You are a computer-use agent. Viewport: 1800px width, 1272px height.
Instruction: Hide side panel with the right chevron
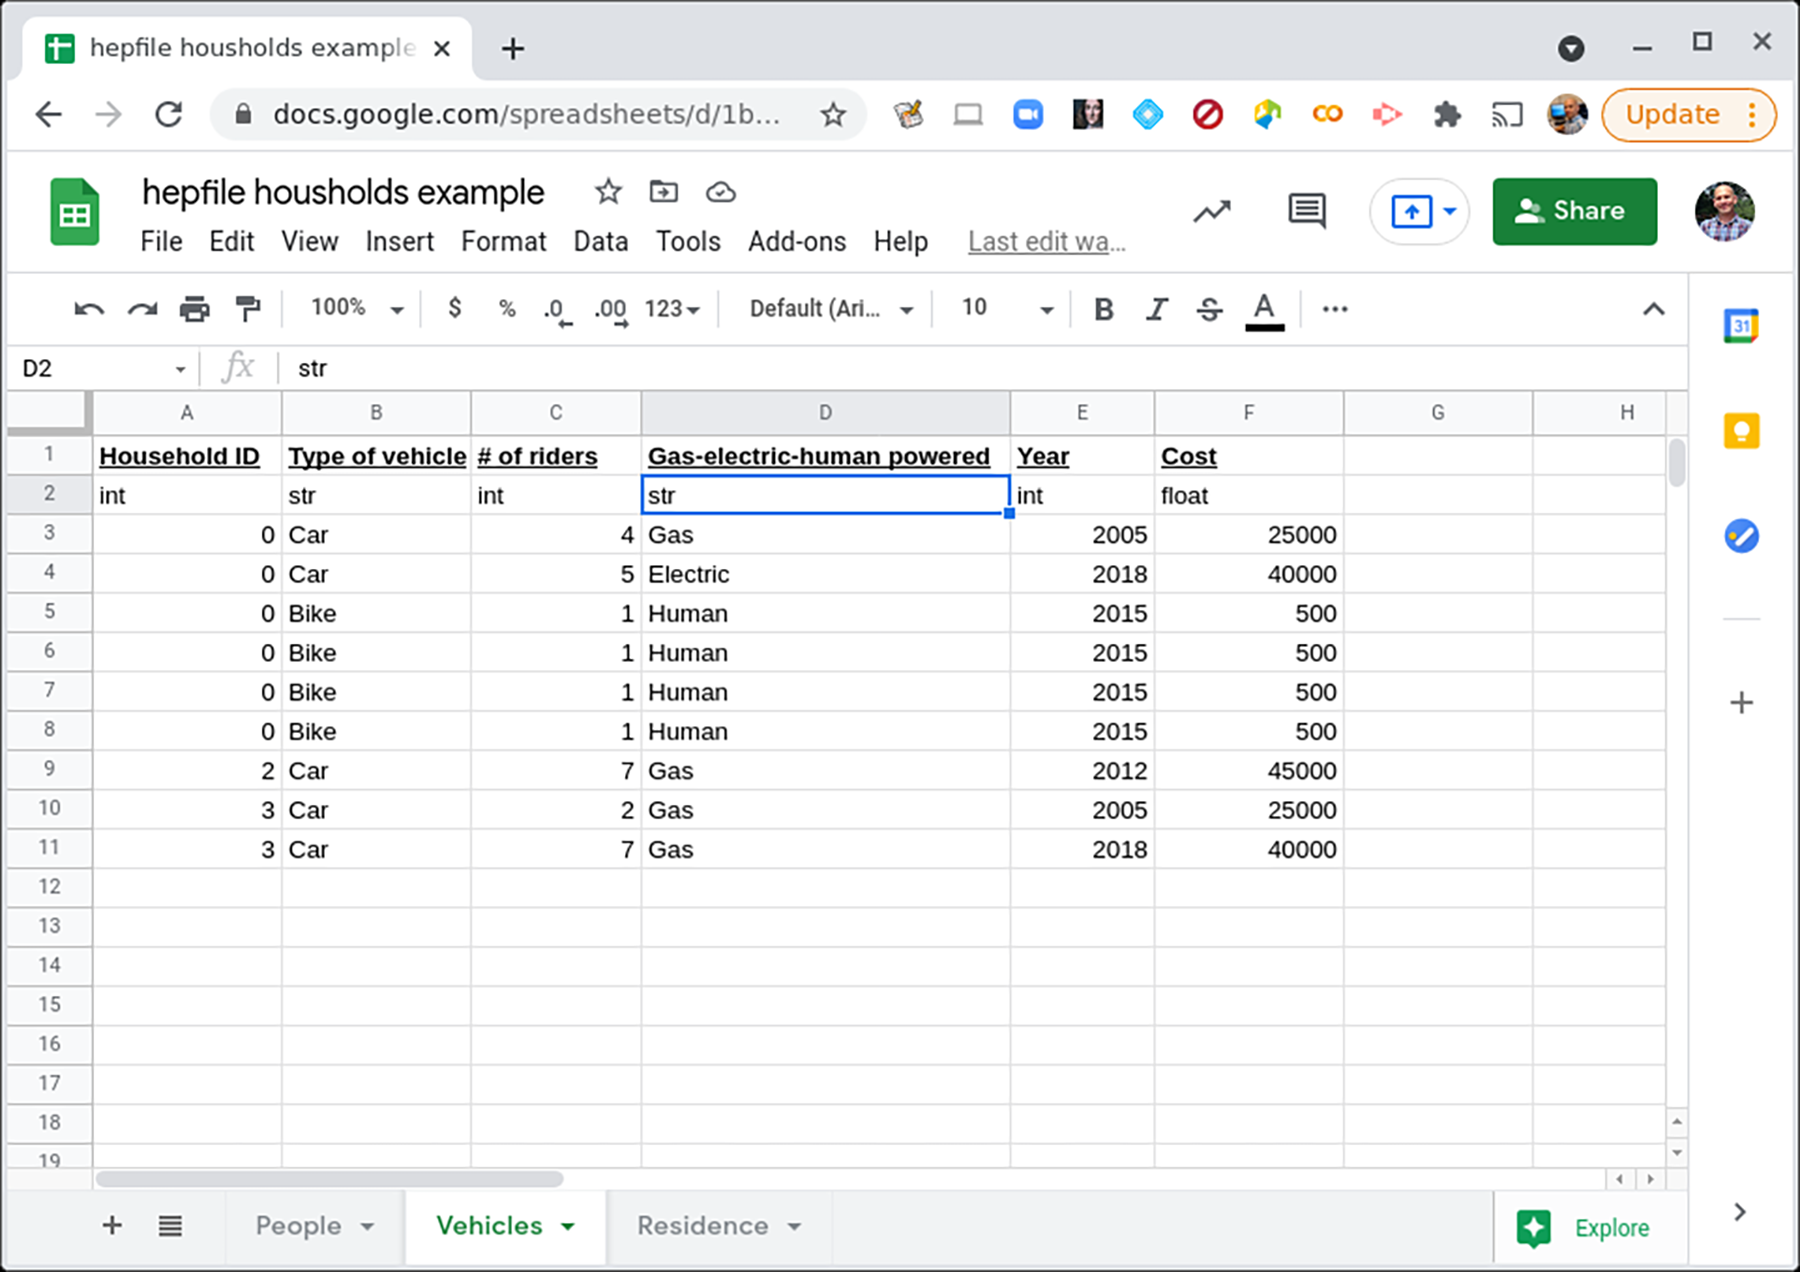[1740, 1212]
